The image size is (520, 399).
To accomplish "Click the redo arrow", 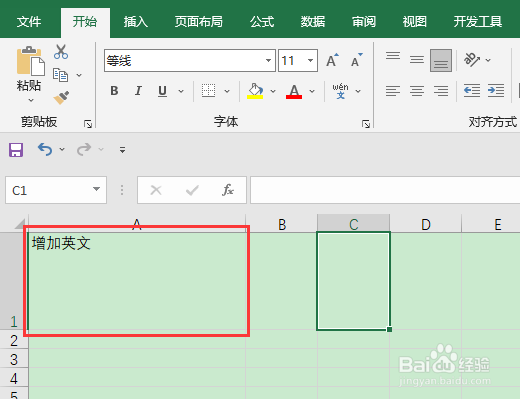I will click(84, 149).
